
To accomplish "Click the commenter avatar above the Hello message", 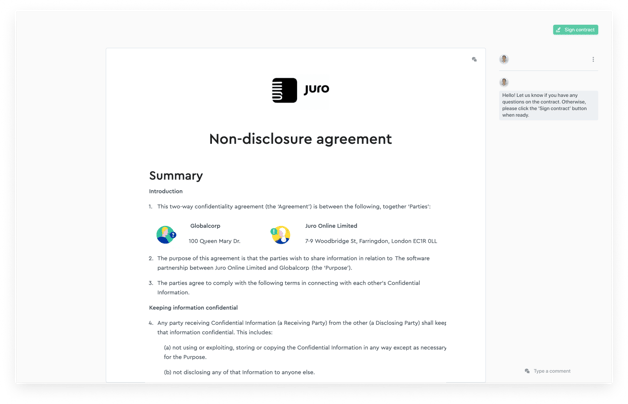I will coord(504,82).
